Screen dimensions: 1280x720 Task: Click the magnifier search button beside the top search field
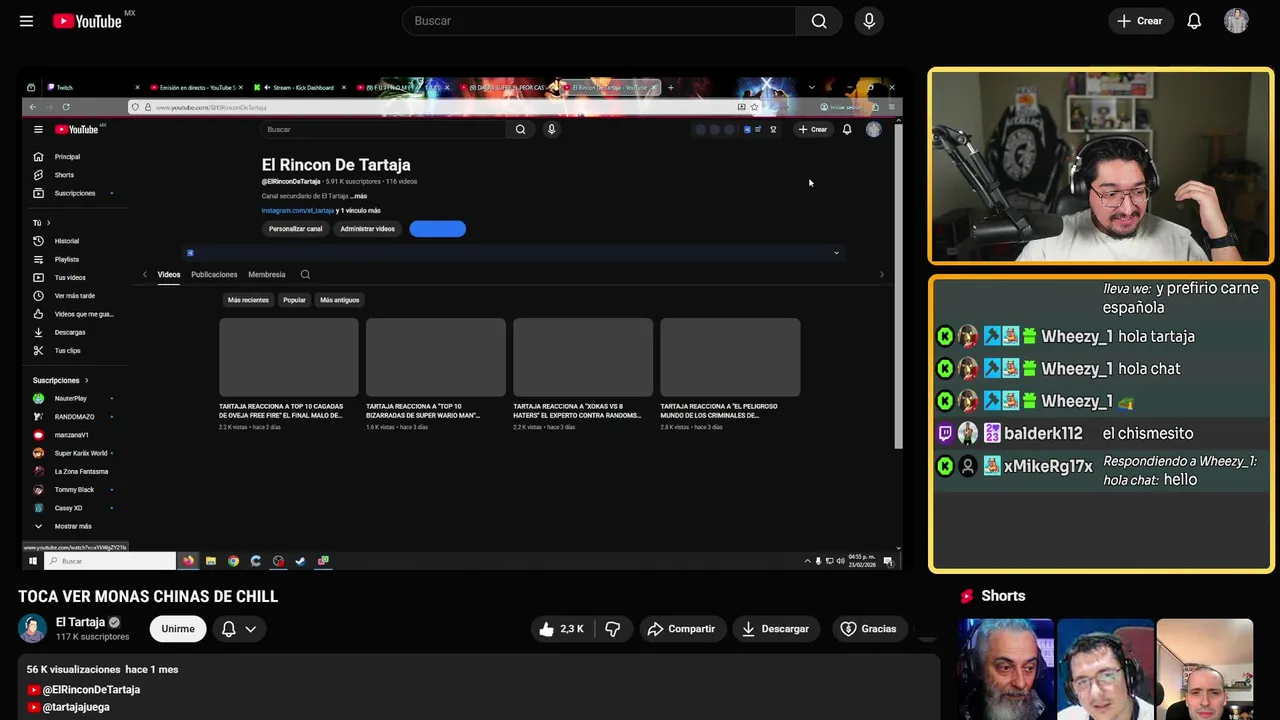[819, 21]
